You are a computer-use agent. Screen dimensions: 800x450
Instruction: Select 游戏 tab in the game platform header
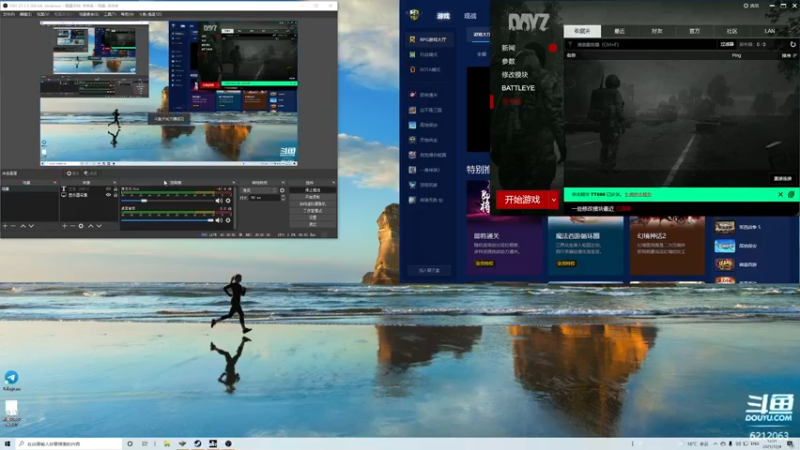pos(443,16)
